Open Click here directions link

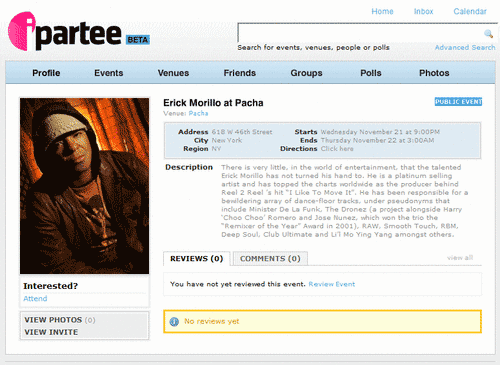pos(337,149)
